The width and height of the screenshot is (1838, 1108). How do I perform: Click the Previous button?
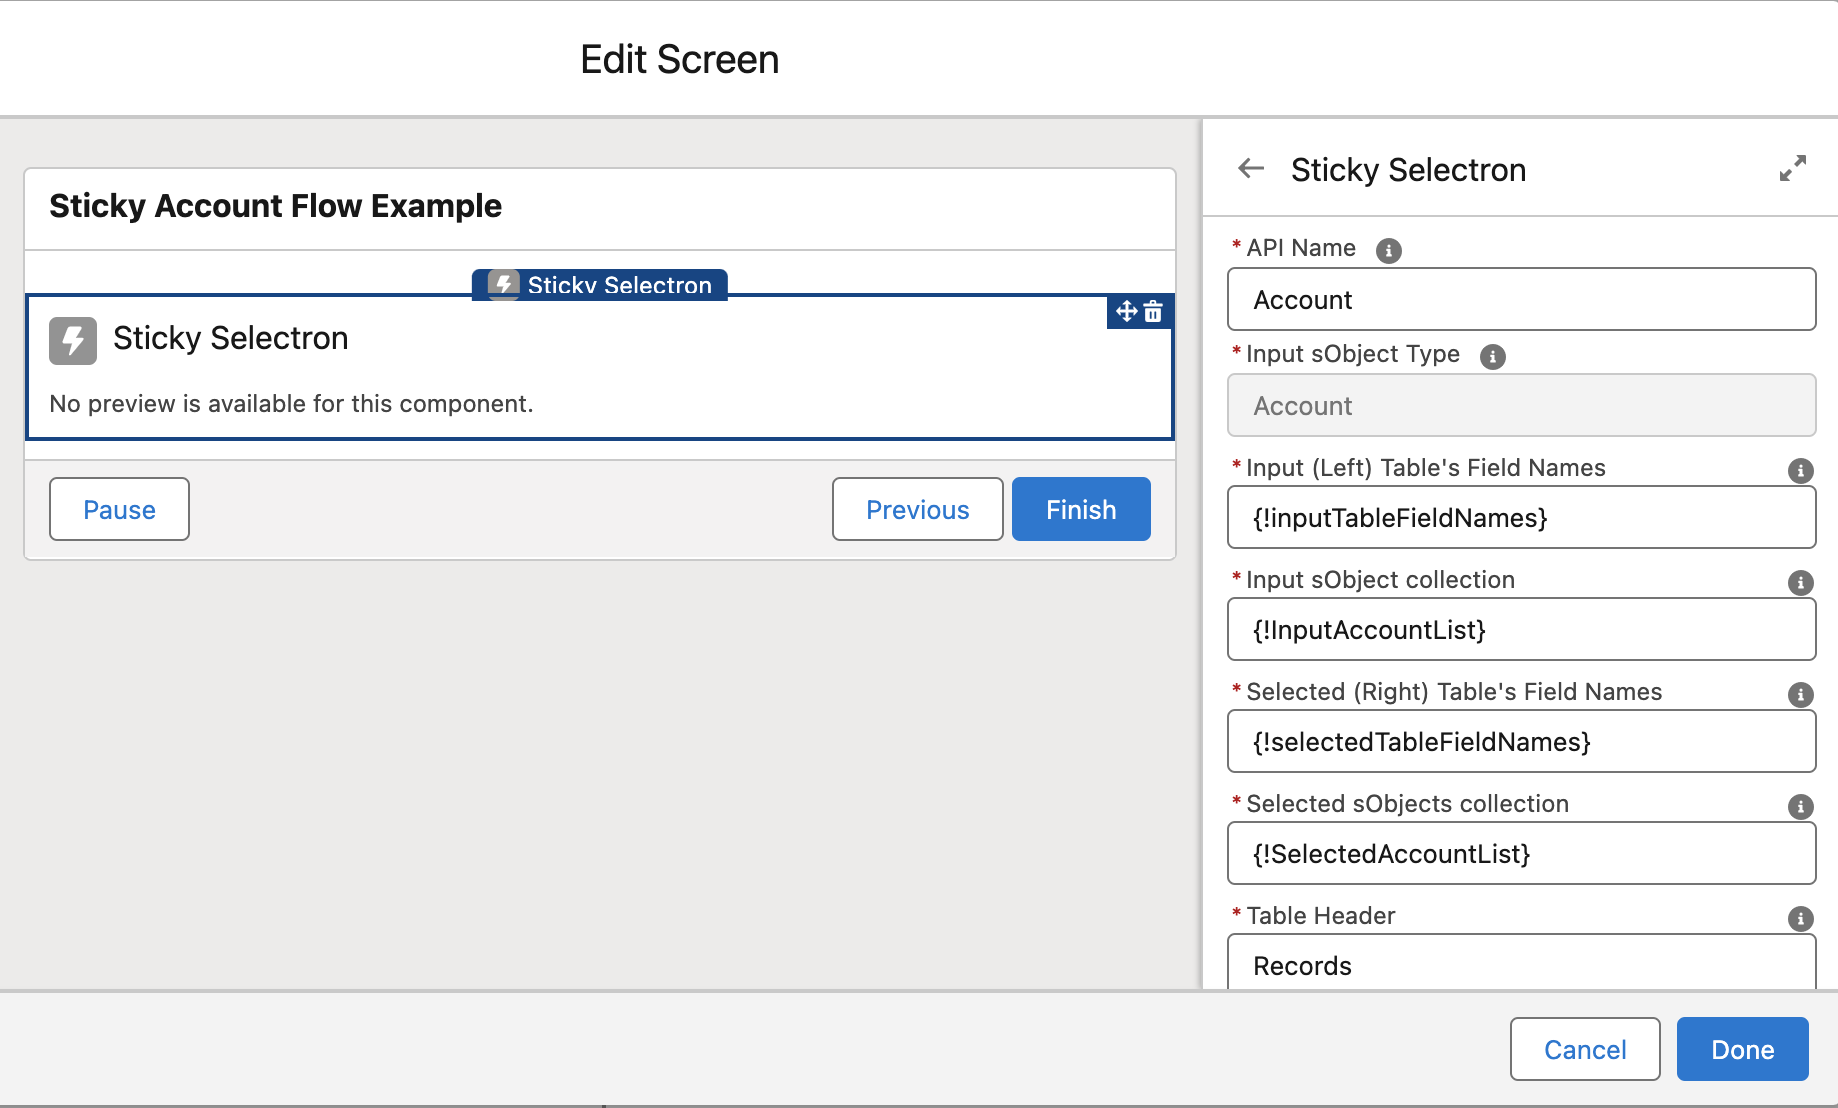(x=917, y=509)
